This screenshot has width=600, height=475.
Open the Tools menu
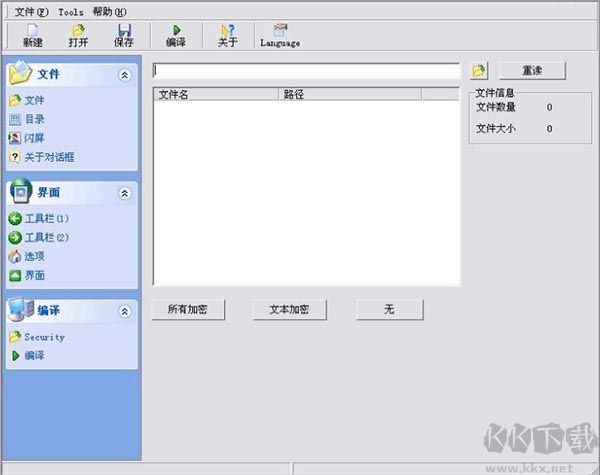click(x=71, y=12)
